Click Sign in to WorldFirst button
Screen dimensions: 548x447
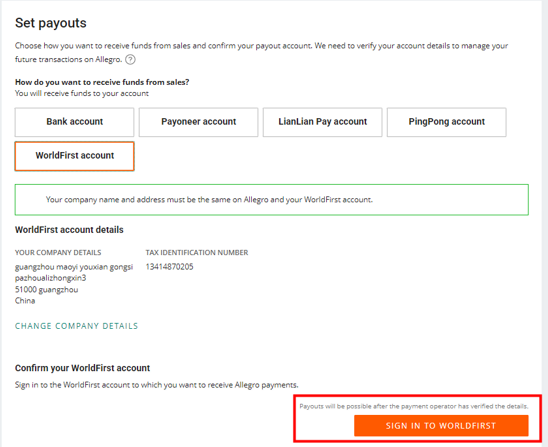coord(441,426)
